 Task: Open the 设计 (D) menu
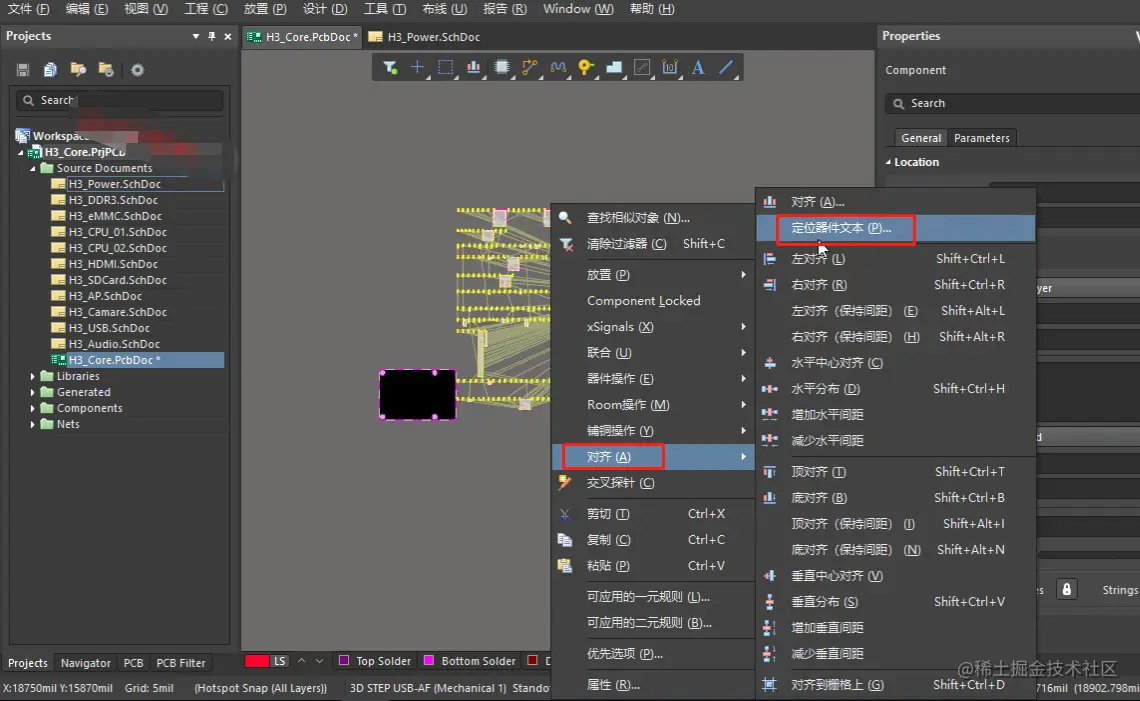point(325,9)
